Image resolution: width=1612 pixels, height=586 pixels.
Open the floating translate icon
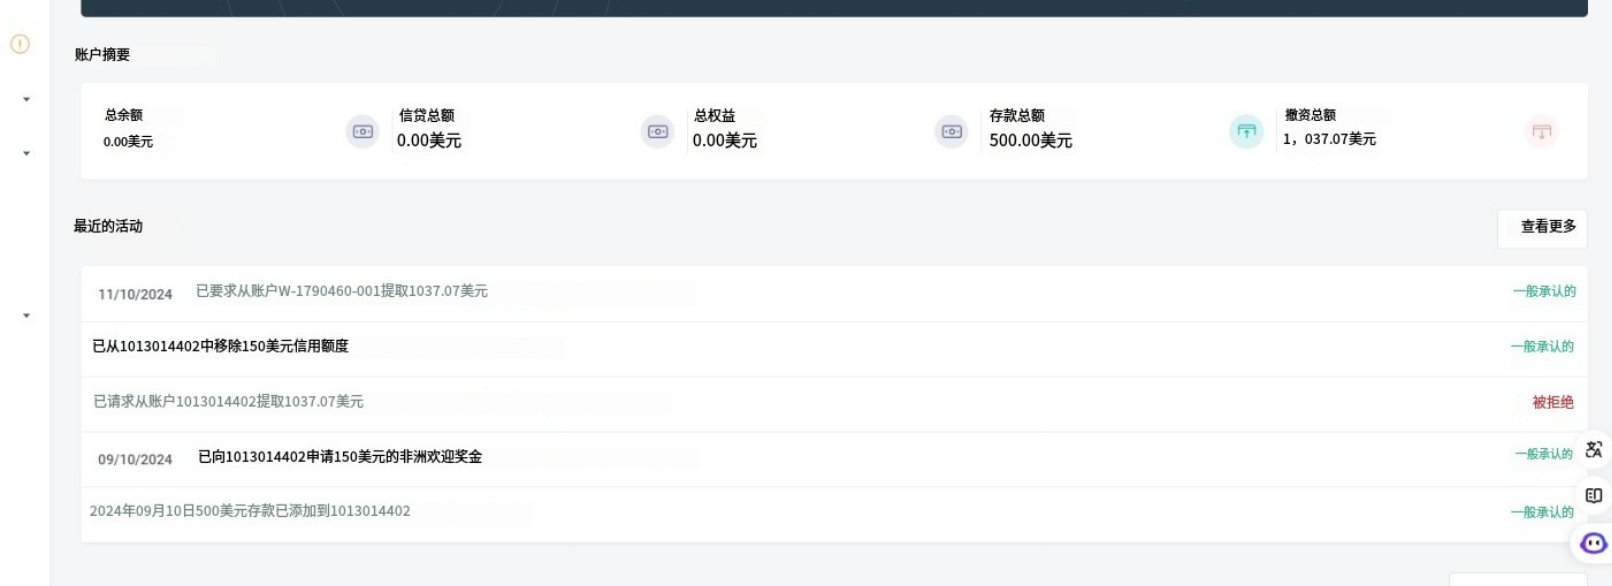[1593, 450]
